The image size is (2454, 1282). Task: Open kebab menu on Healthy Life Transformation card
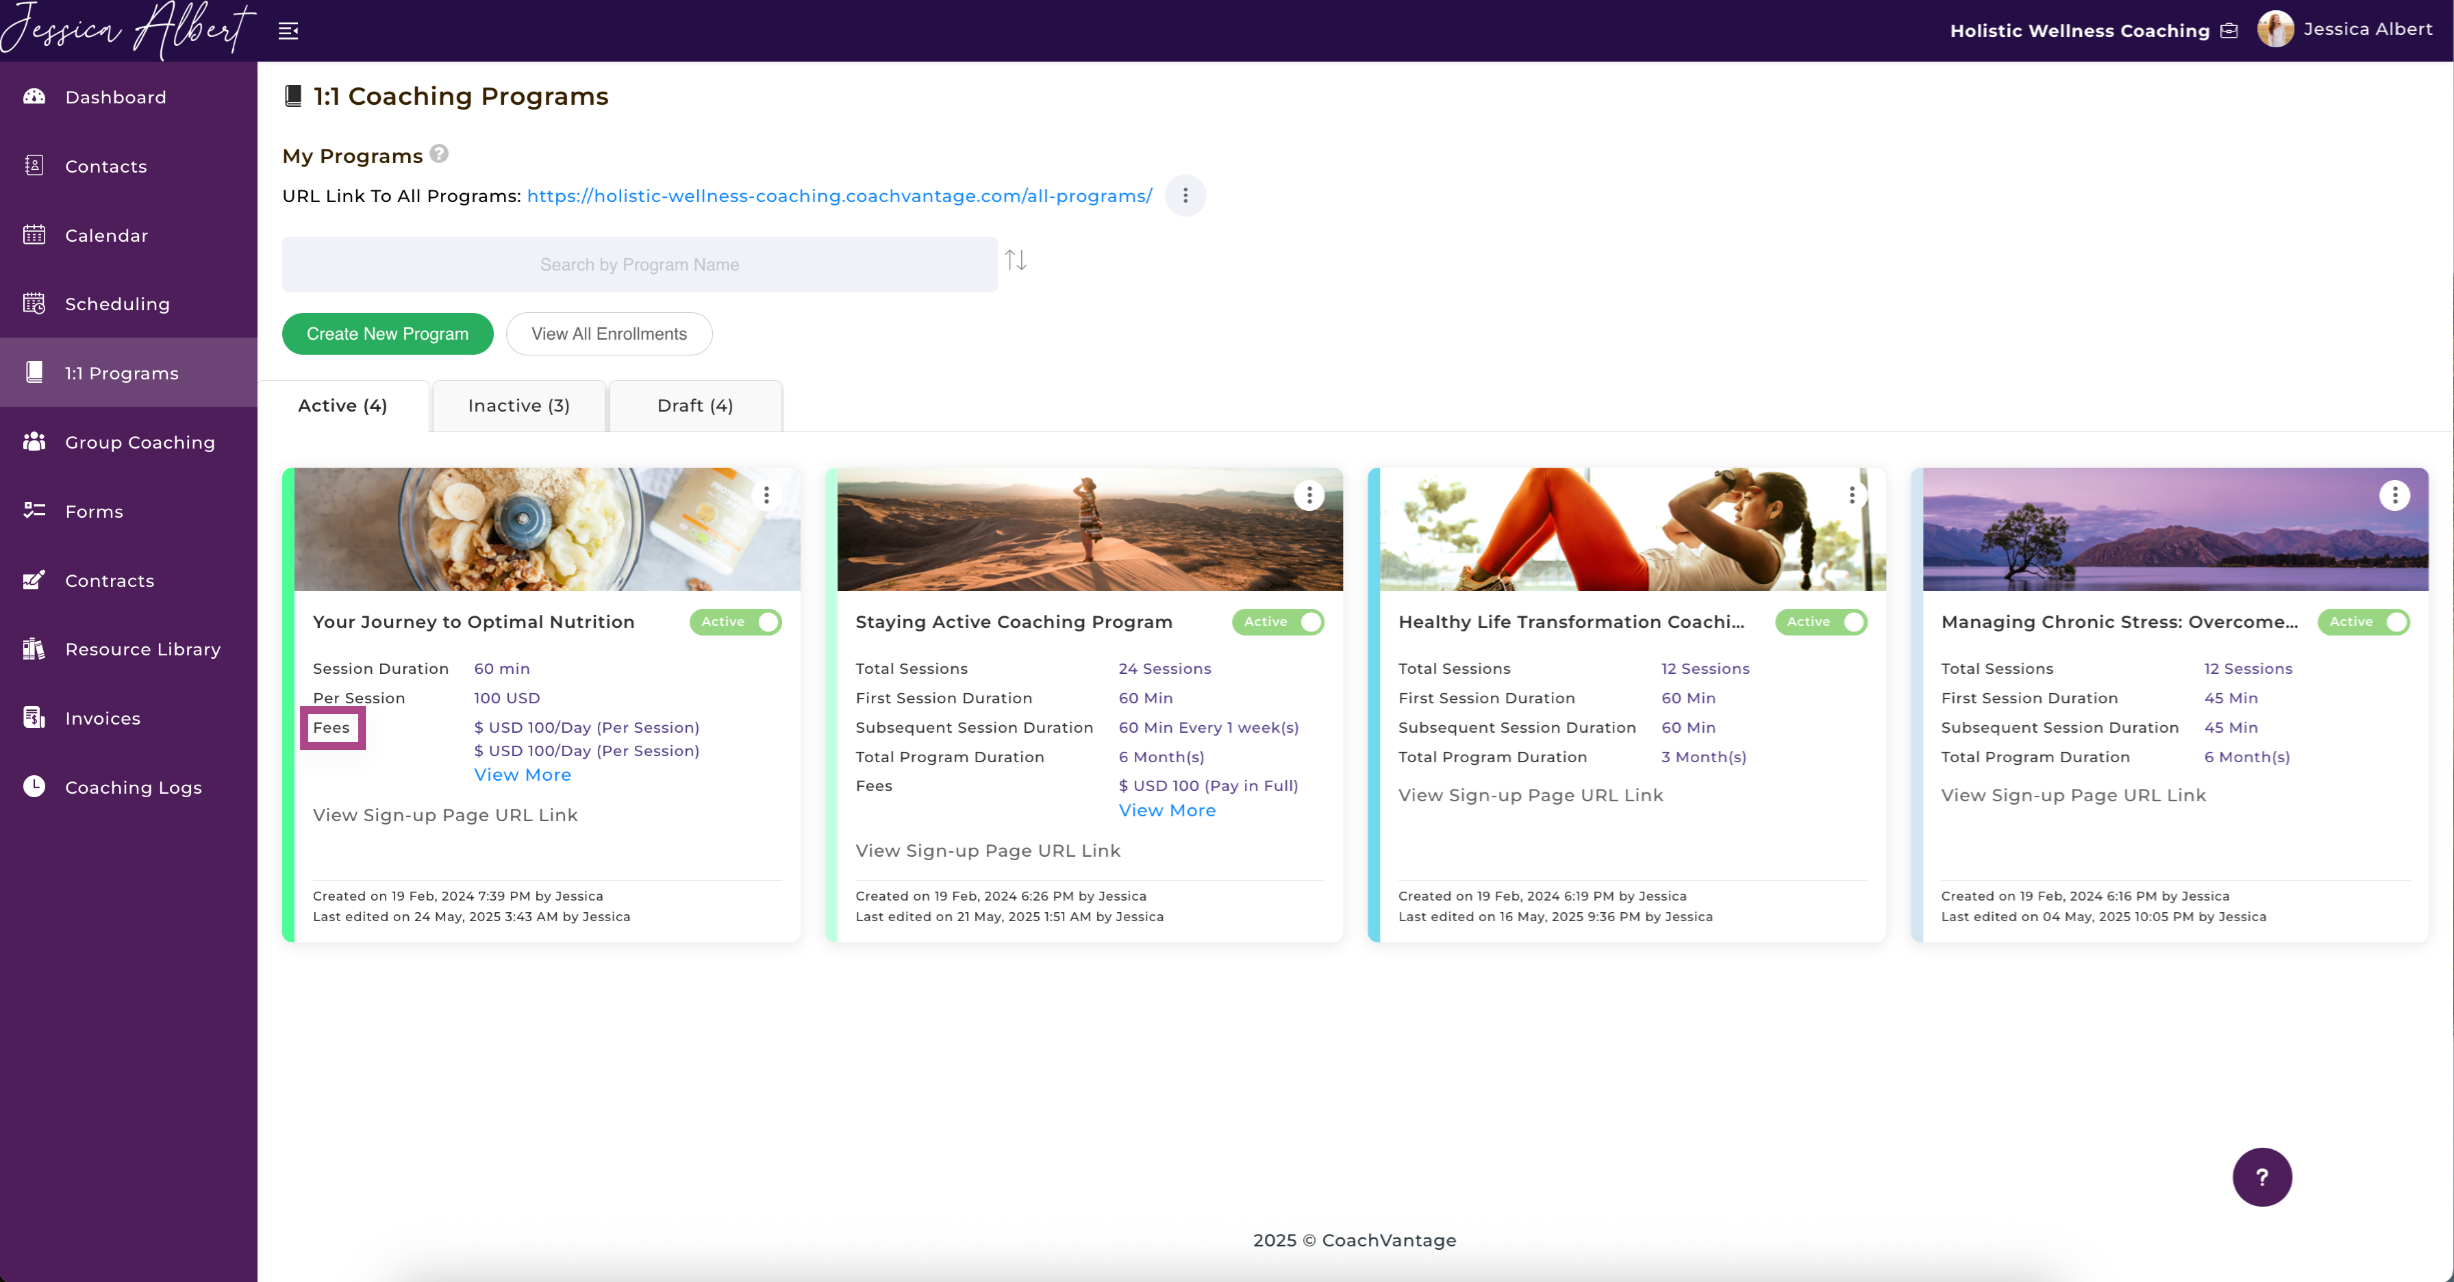coord(1852,495)
